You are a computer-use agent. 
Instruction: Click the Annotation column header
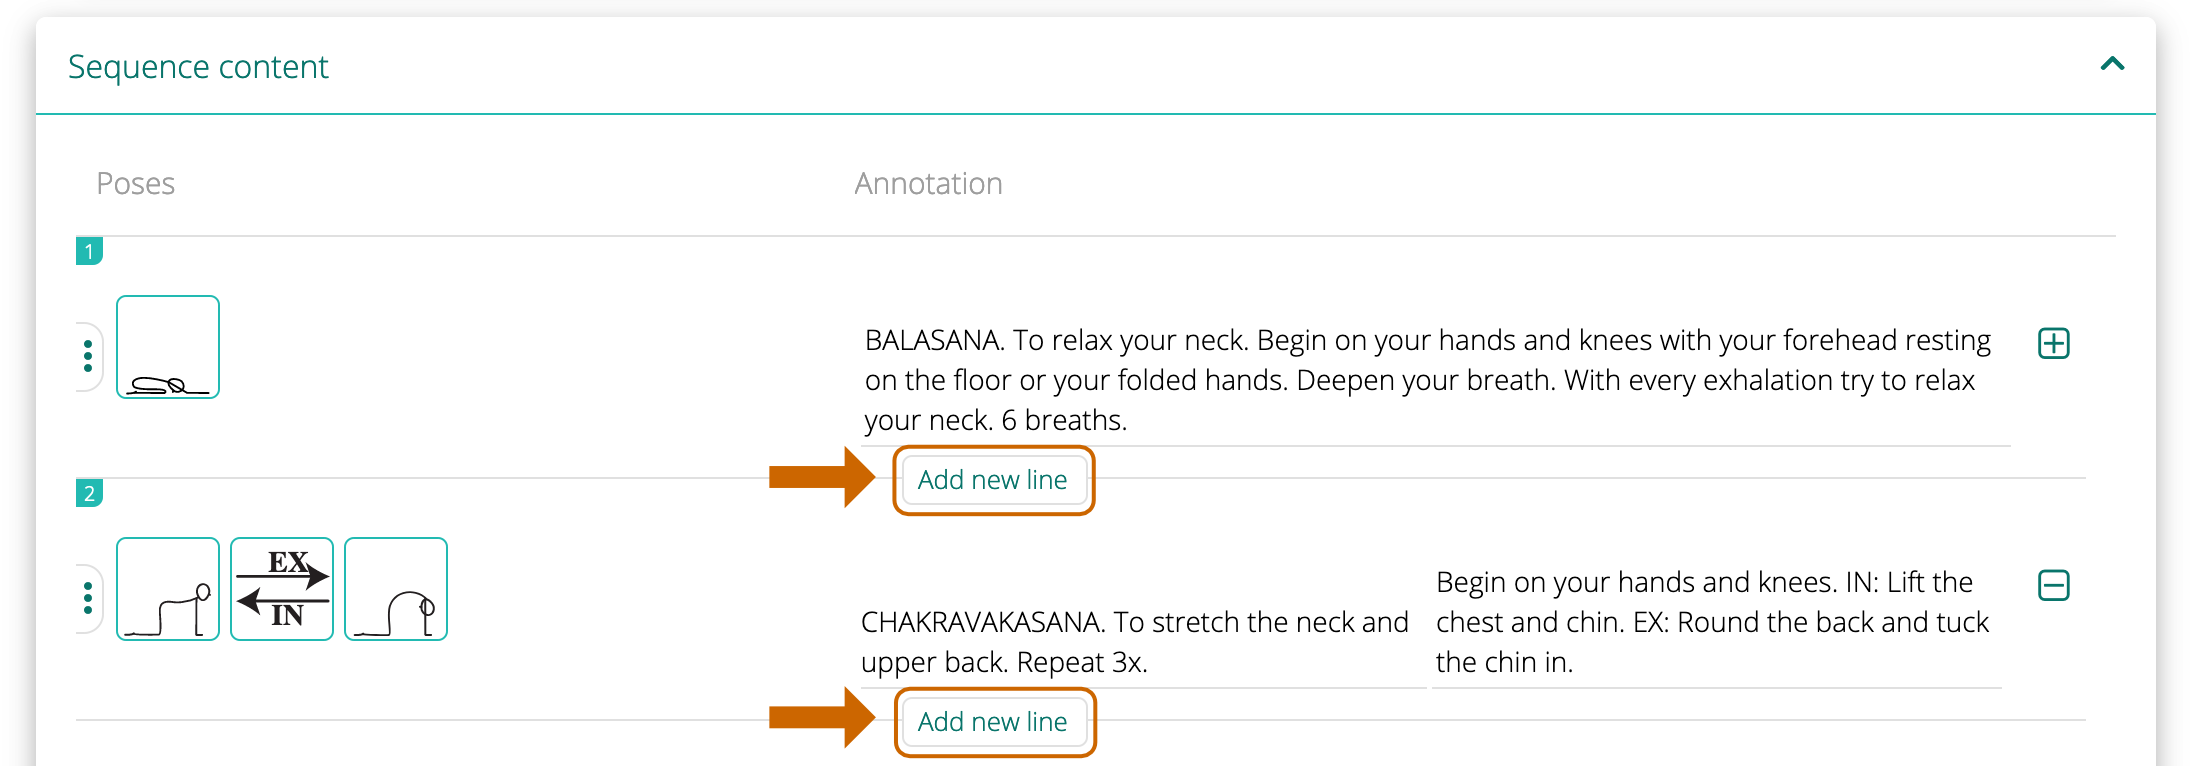click(928, 183)
